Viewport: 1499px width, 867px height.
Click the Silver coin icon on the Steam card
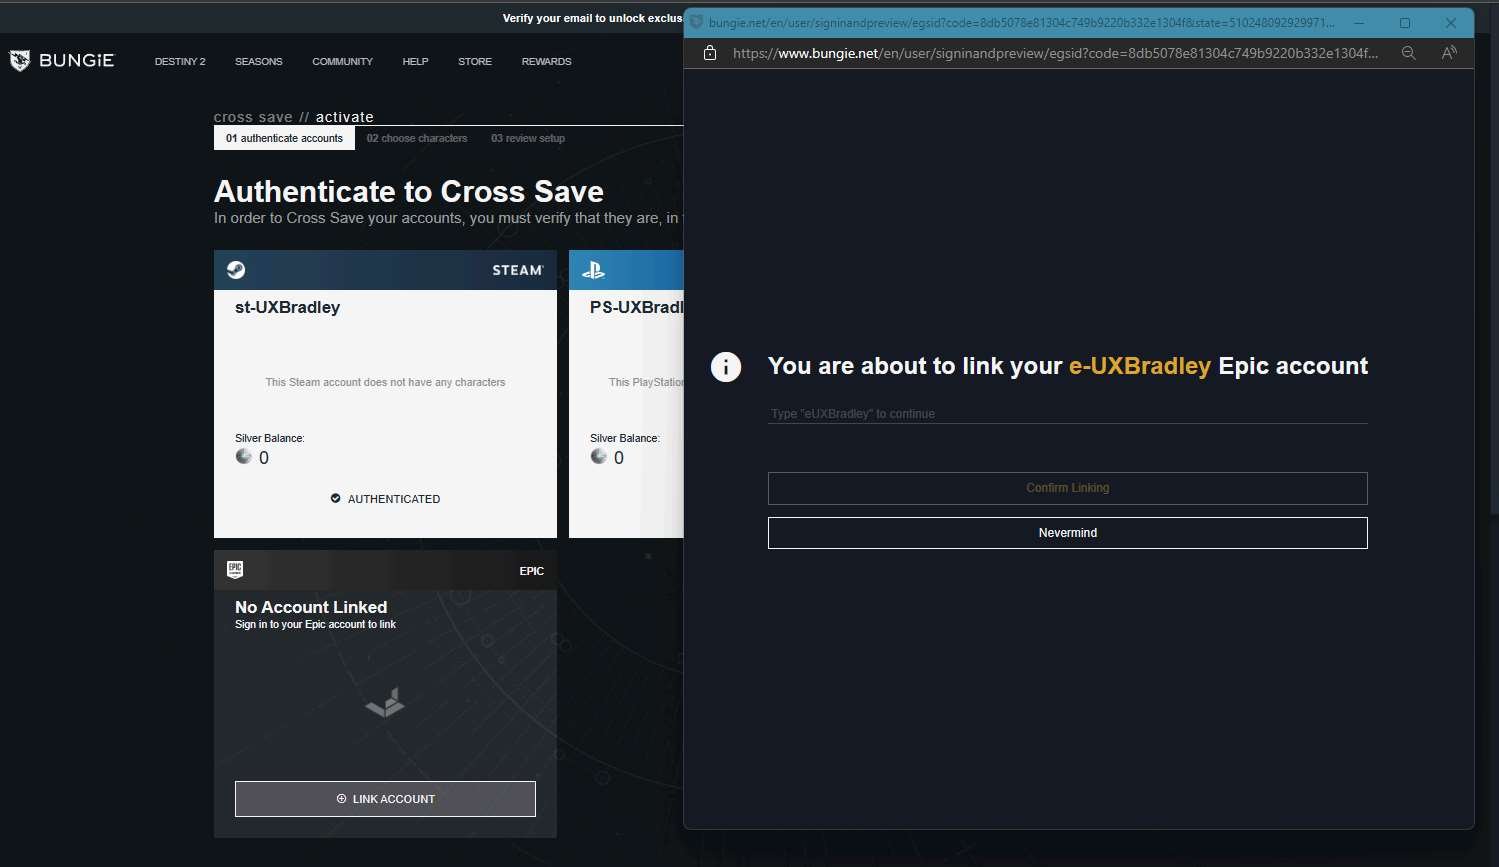click(244, 457)
